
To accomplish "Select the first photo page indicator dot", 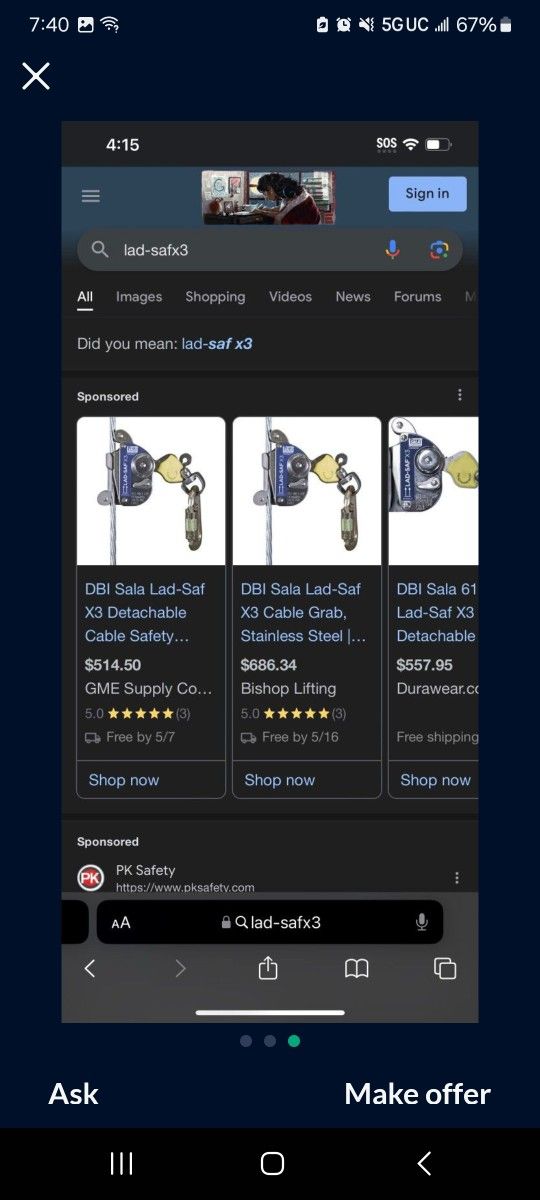I will click(246, 1041).
